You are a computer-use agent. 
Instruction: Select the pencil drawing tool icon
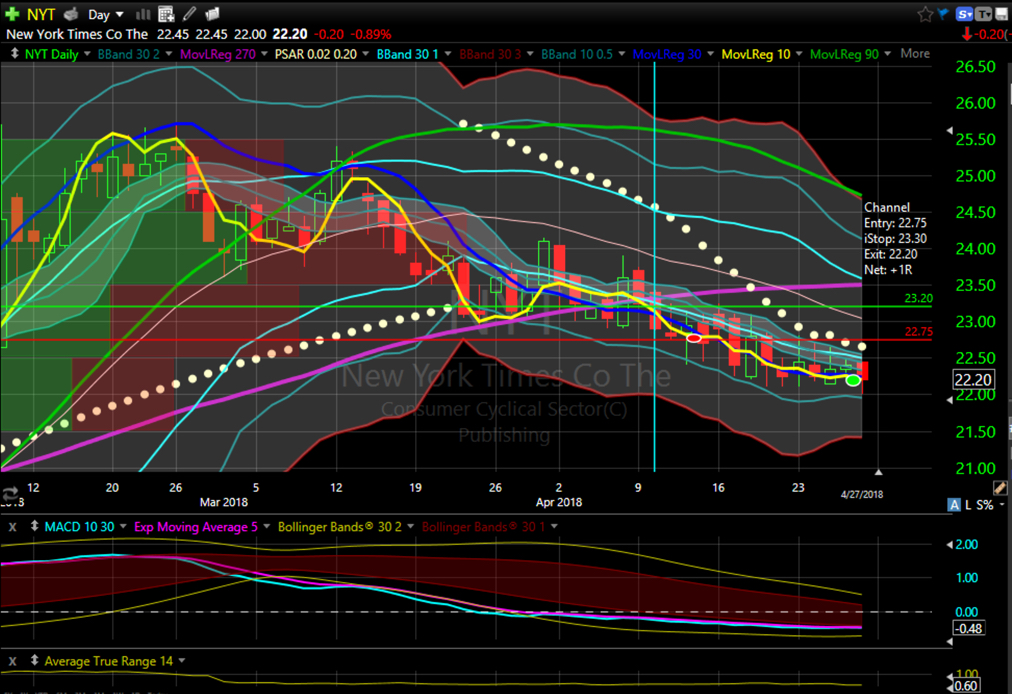click(x=189, y=14)
